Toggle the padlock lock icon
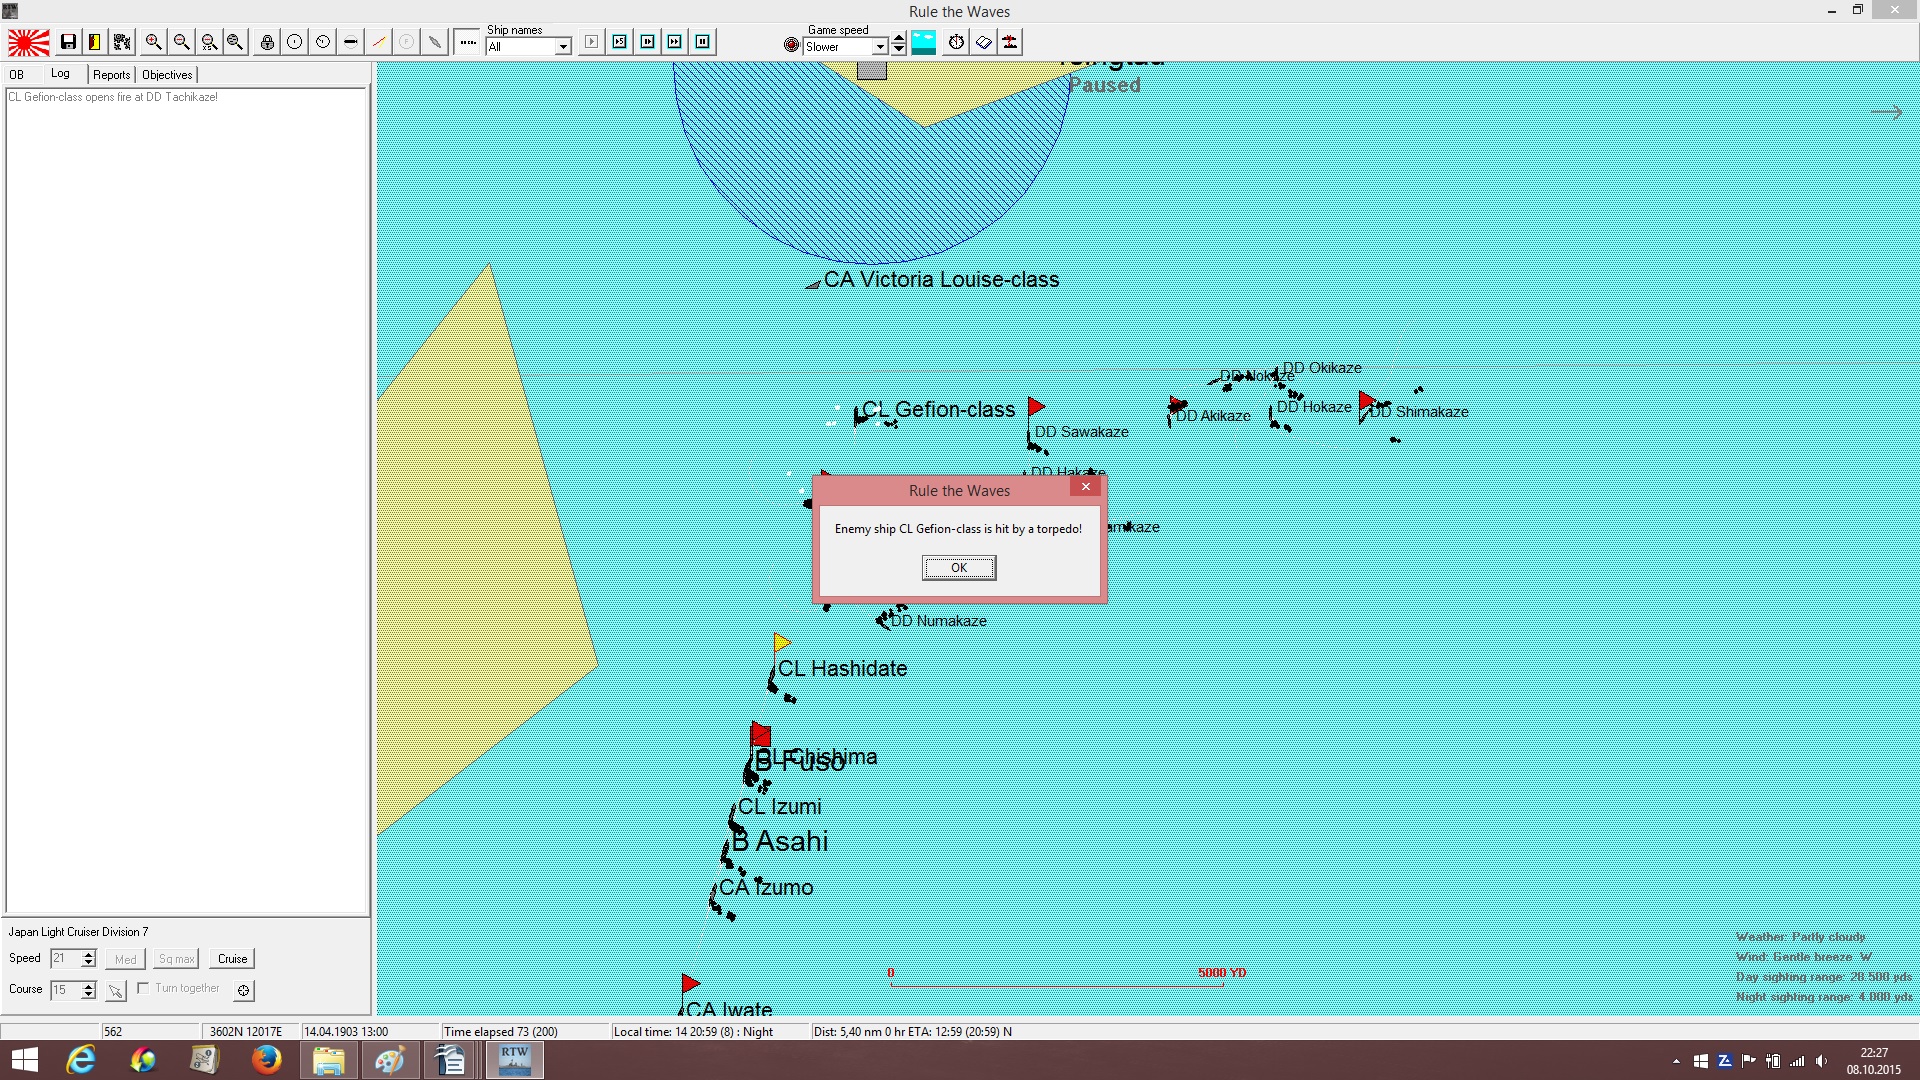 (267, 42)
